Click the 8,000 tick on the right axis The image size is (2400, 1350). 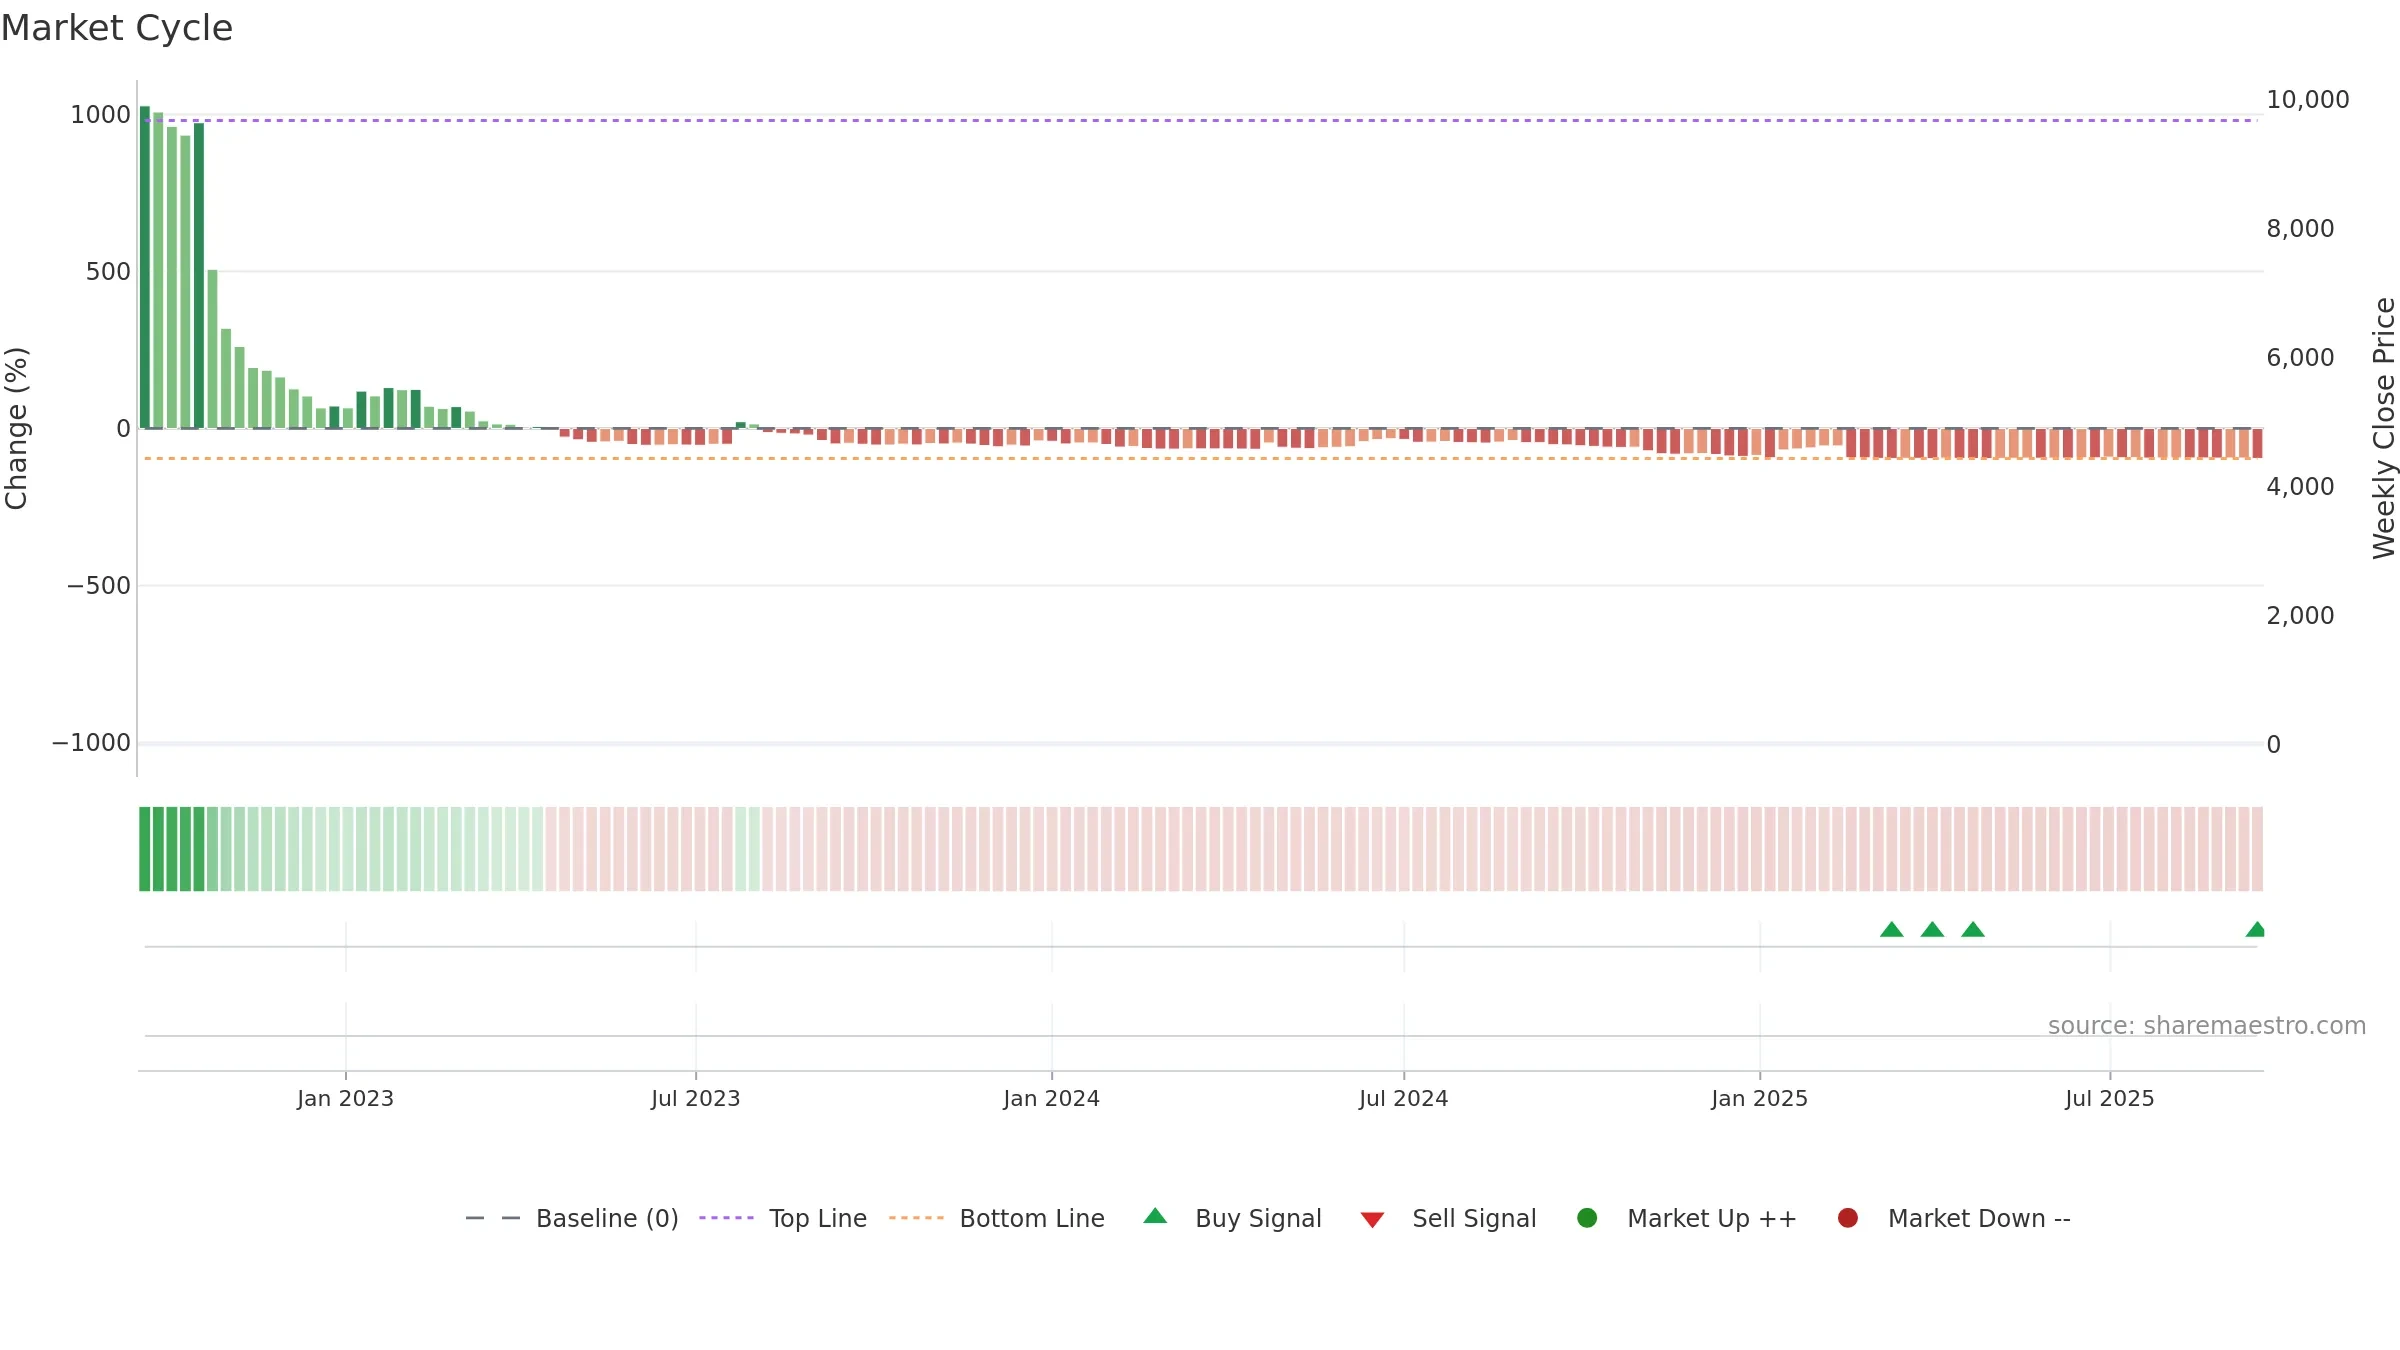point(2300,229)
